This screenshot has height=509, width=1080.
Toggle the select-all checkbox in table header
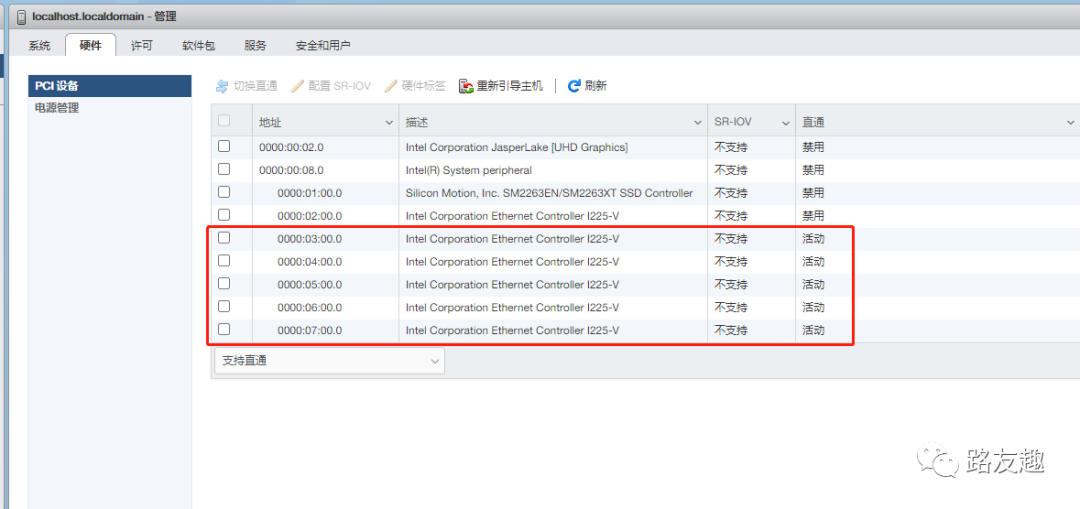[224, 121]
